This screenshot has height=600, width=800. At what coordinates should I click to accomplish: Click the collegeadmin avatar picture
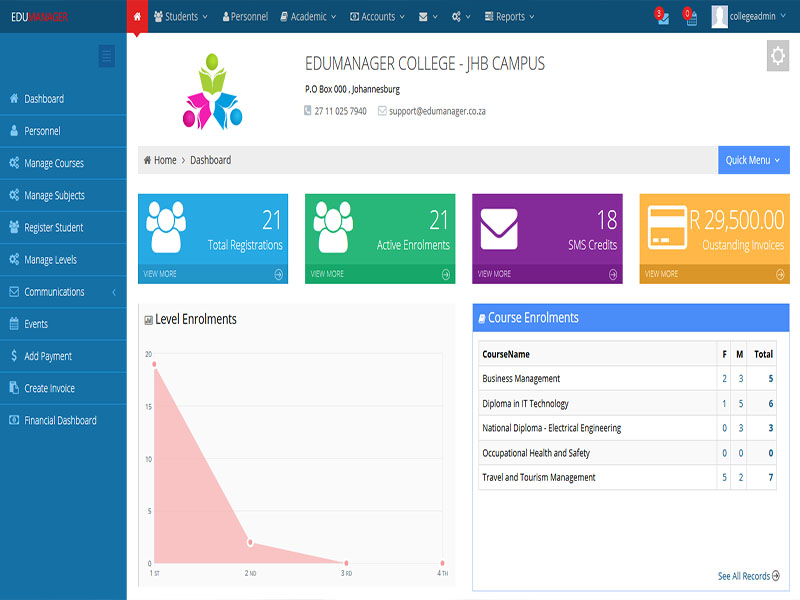click(x=719, y=17)
